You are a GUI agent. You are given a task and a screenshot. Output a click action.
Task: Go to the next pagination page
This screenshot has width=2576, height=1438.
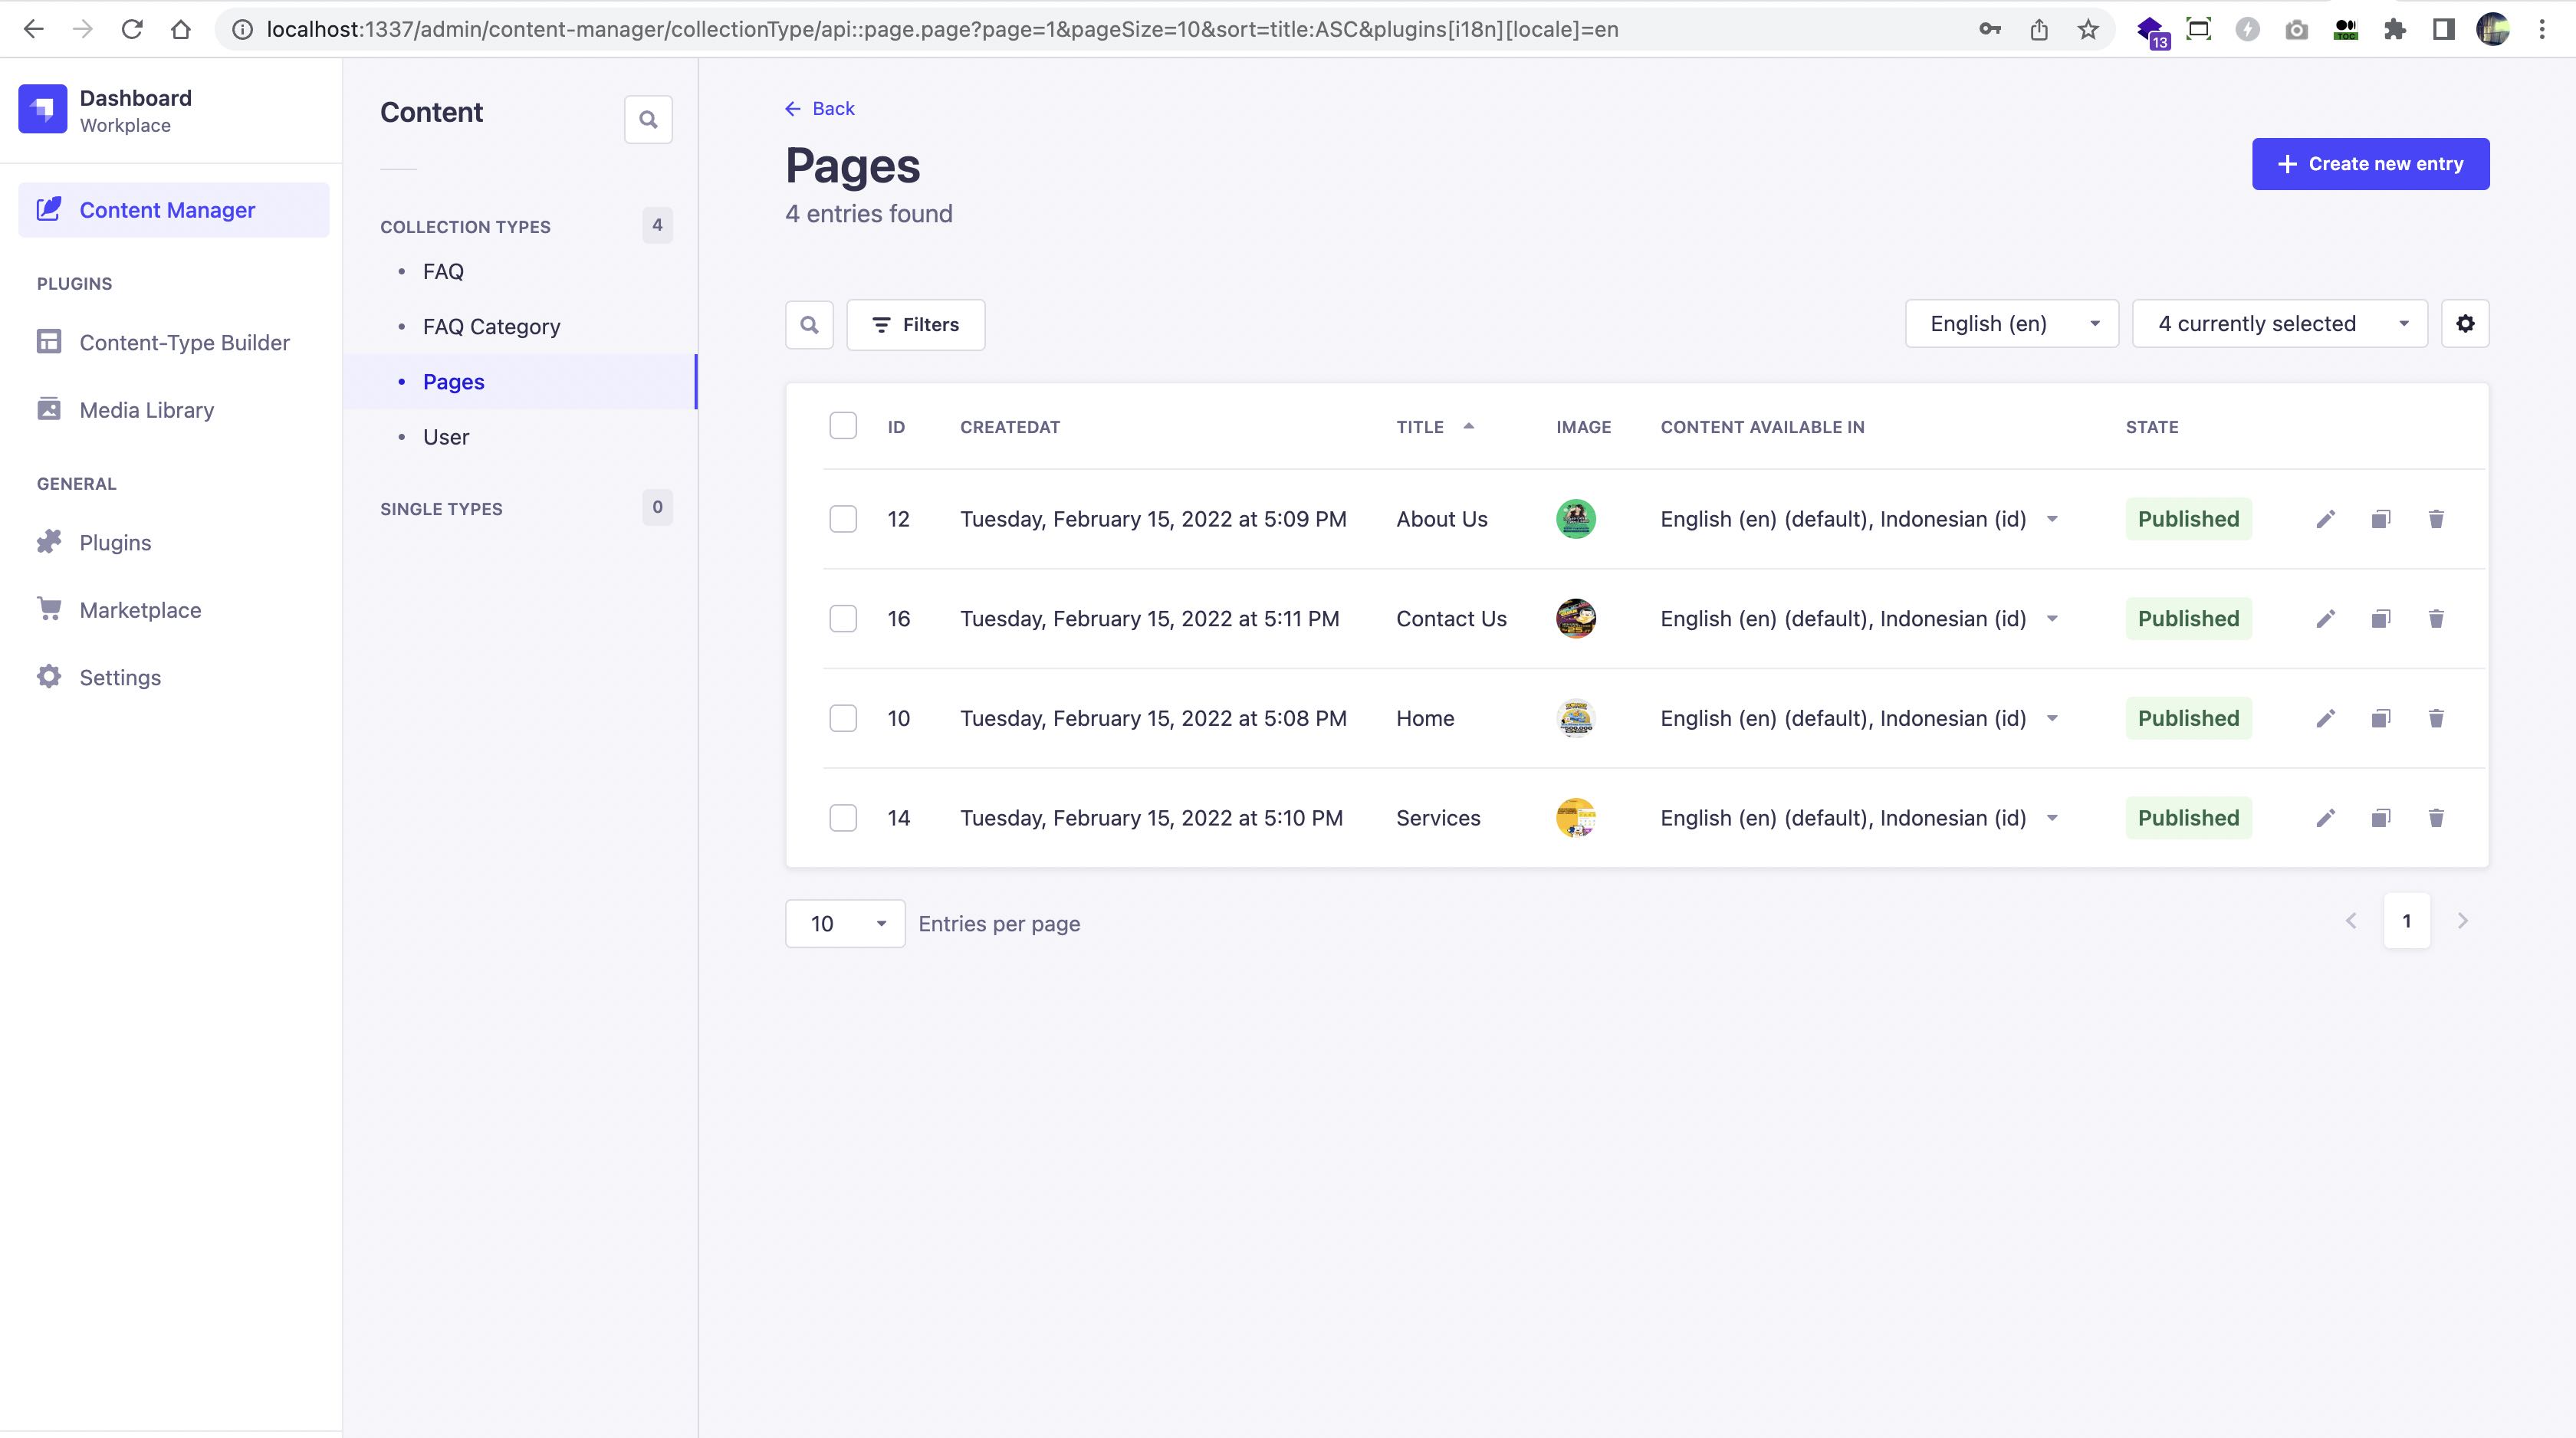coord(2463,921)
